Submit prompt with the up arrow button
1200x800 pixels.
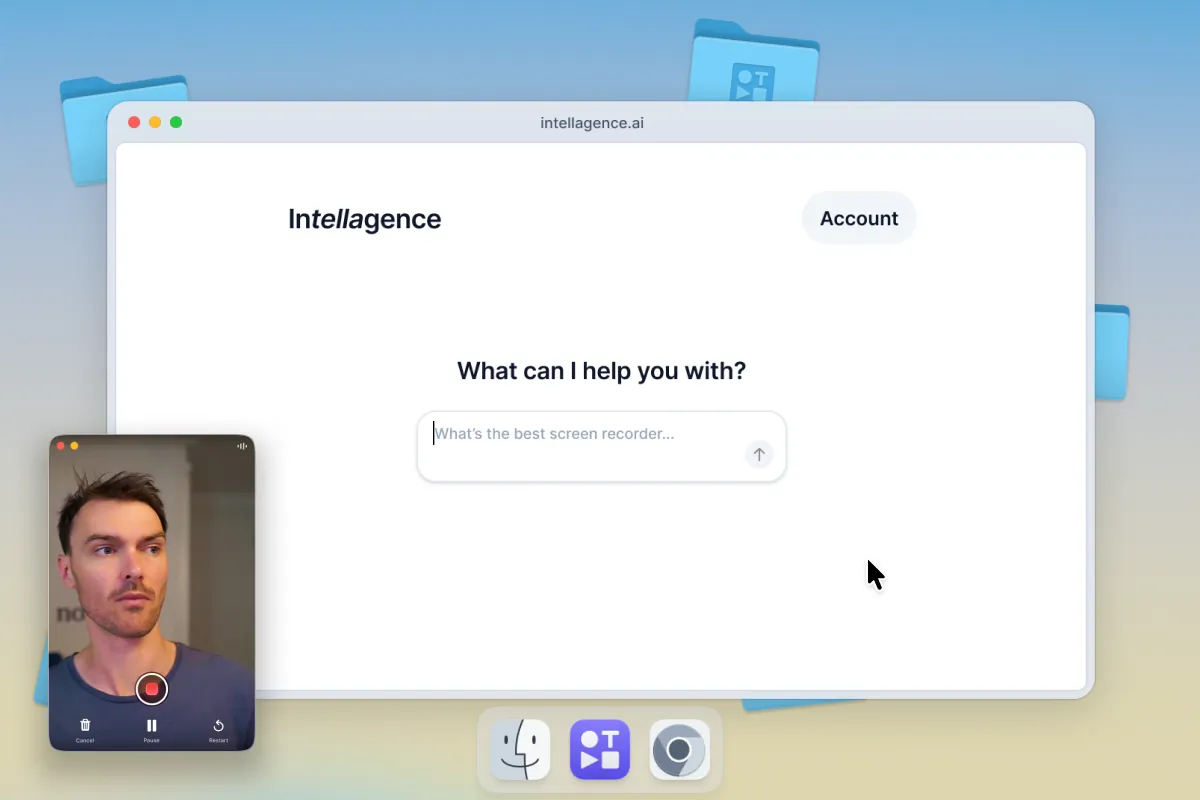click(x=759, y=455)
